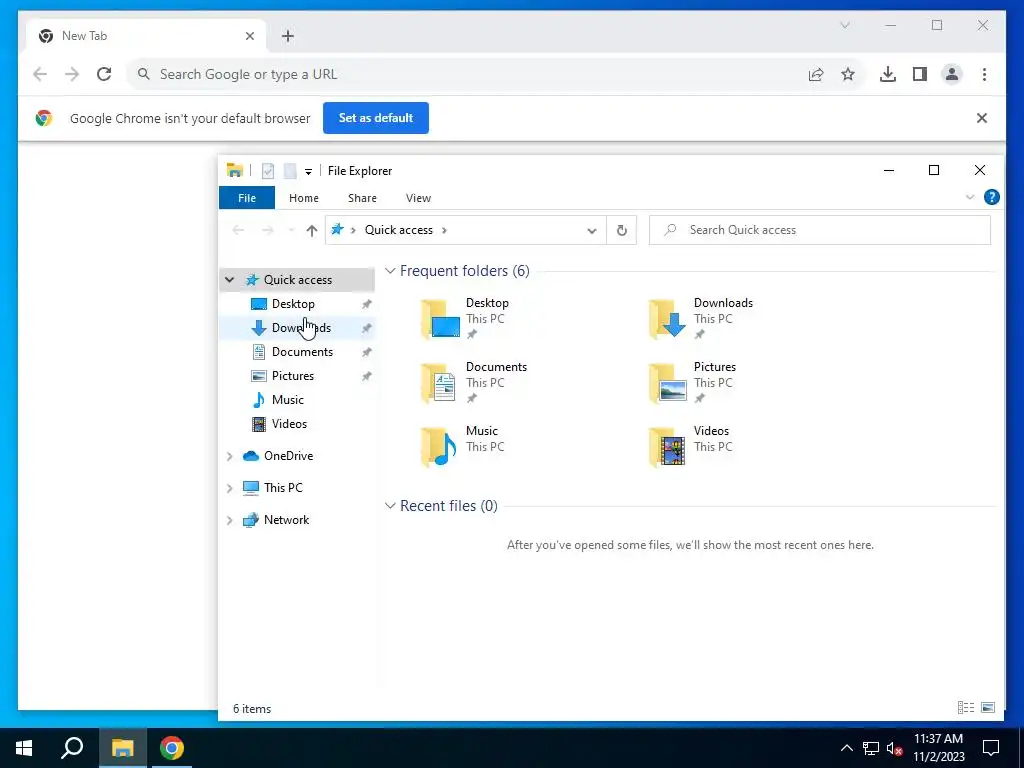The height and width of the screenshot is (768, 1024).
Task: Expand Quick access breadcrumb arrow
Action: [x=445, y=230]
